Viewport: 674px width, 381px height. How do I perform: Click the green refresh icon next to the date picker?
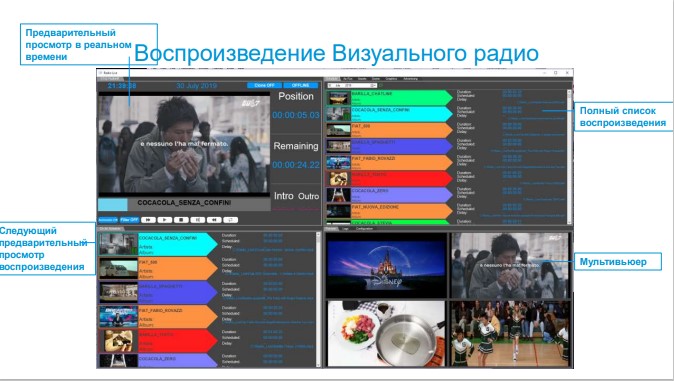380,86
